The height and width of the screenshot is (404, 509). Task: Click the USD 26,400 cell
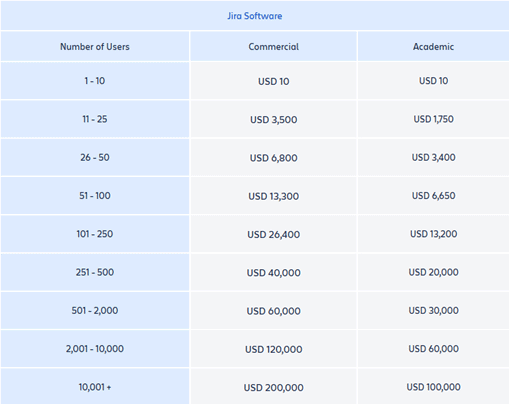click(x=273, y=235)
